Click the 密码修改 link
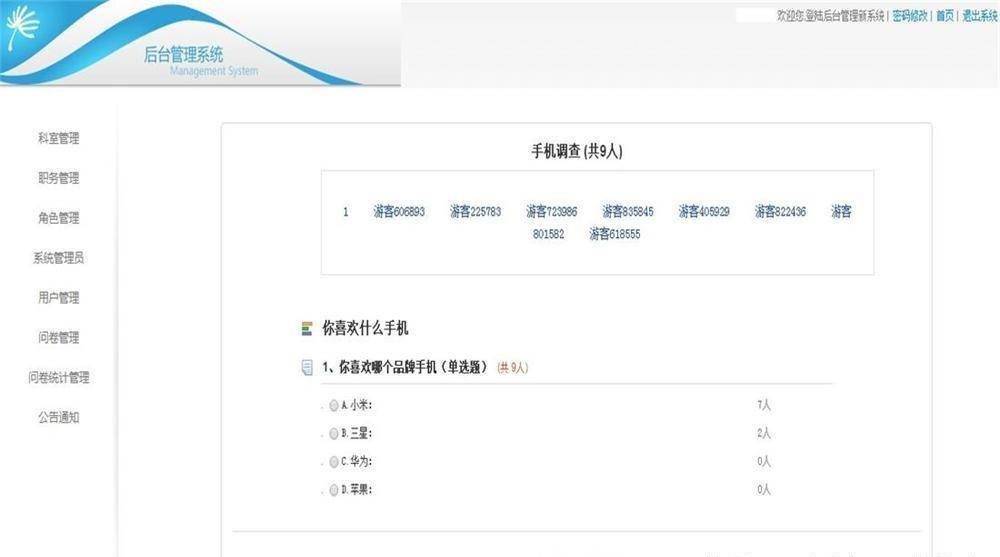Image resolution: width=1000 pixels, height=557 pixels. (909, 16)
